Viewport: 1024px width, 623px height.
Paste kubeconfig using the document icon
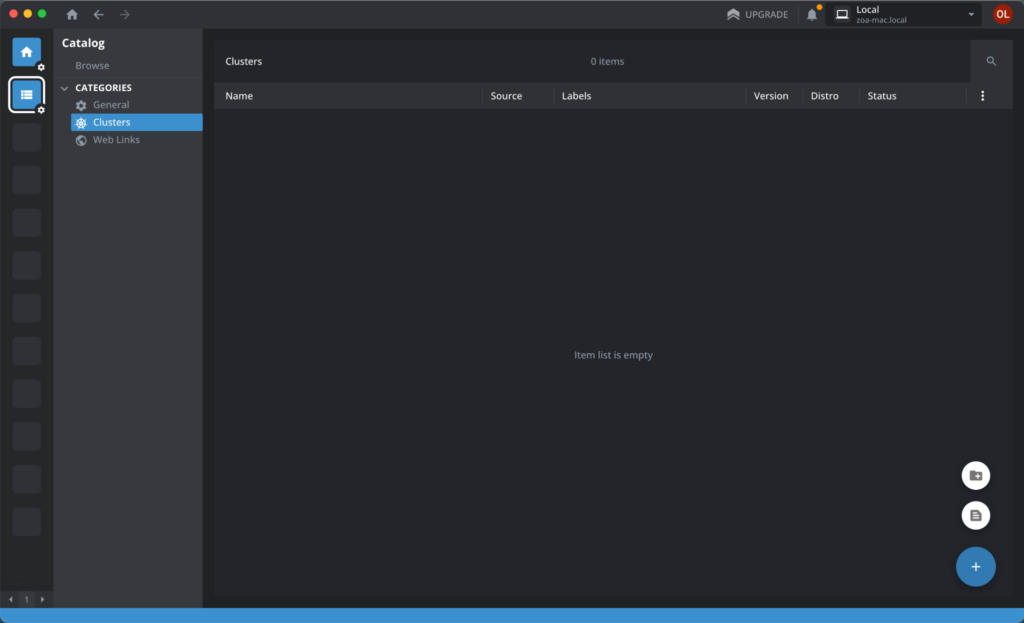point(975,515)
